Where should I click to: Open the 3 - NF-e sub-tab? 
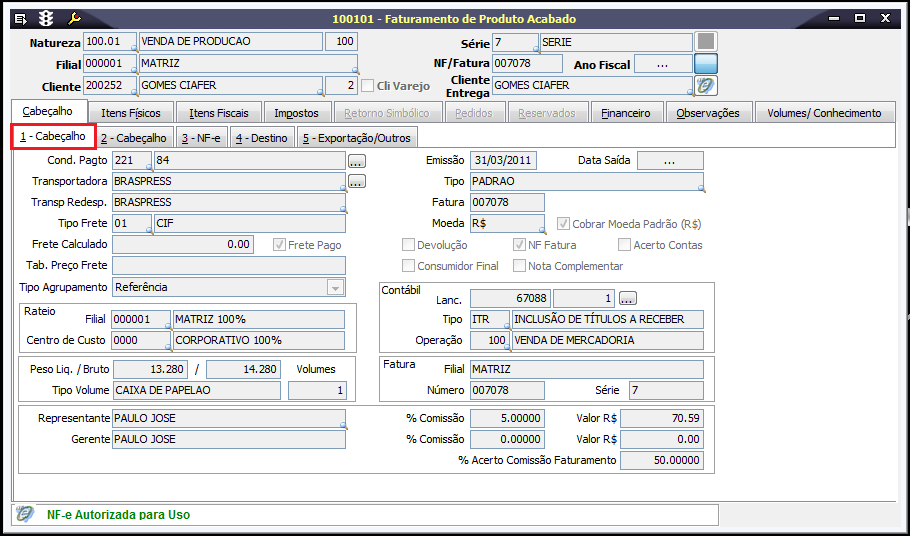click(202, 137)
